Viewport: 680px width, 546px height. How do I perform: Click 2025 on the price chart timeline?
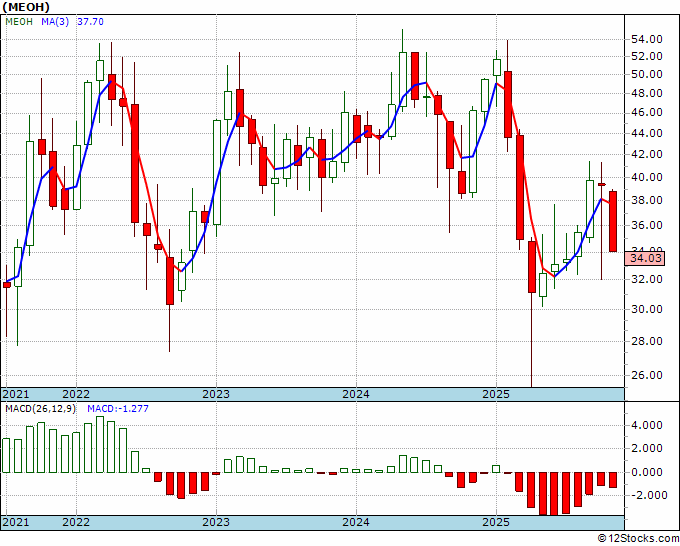[x=496, y=394]
